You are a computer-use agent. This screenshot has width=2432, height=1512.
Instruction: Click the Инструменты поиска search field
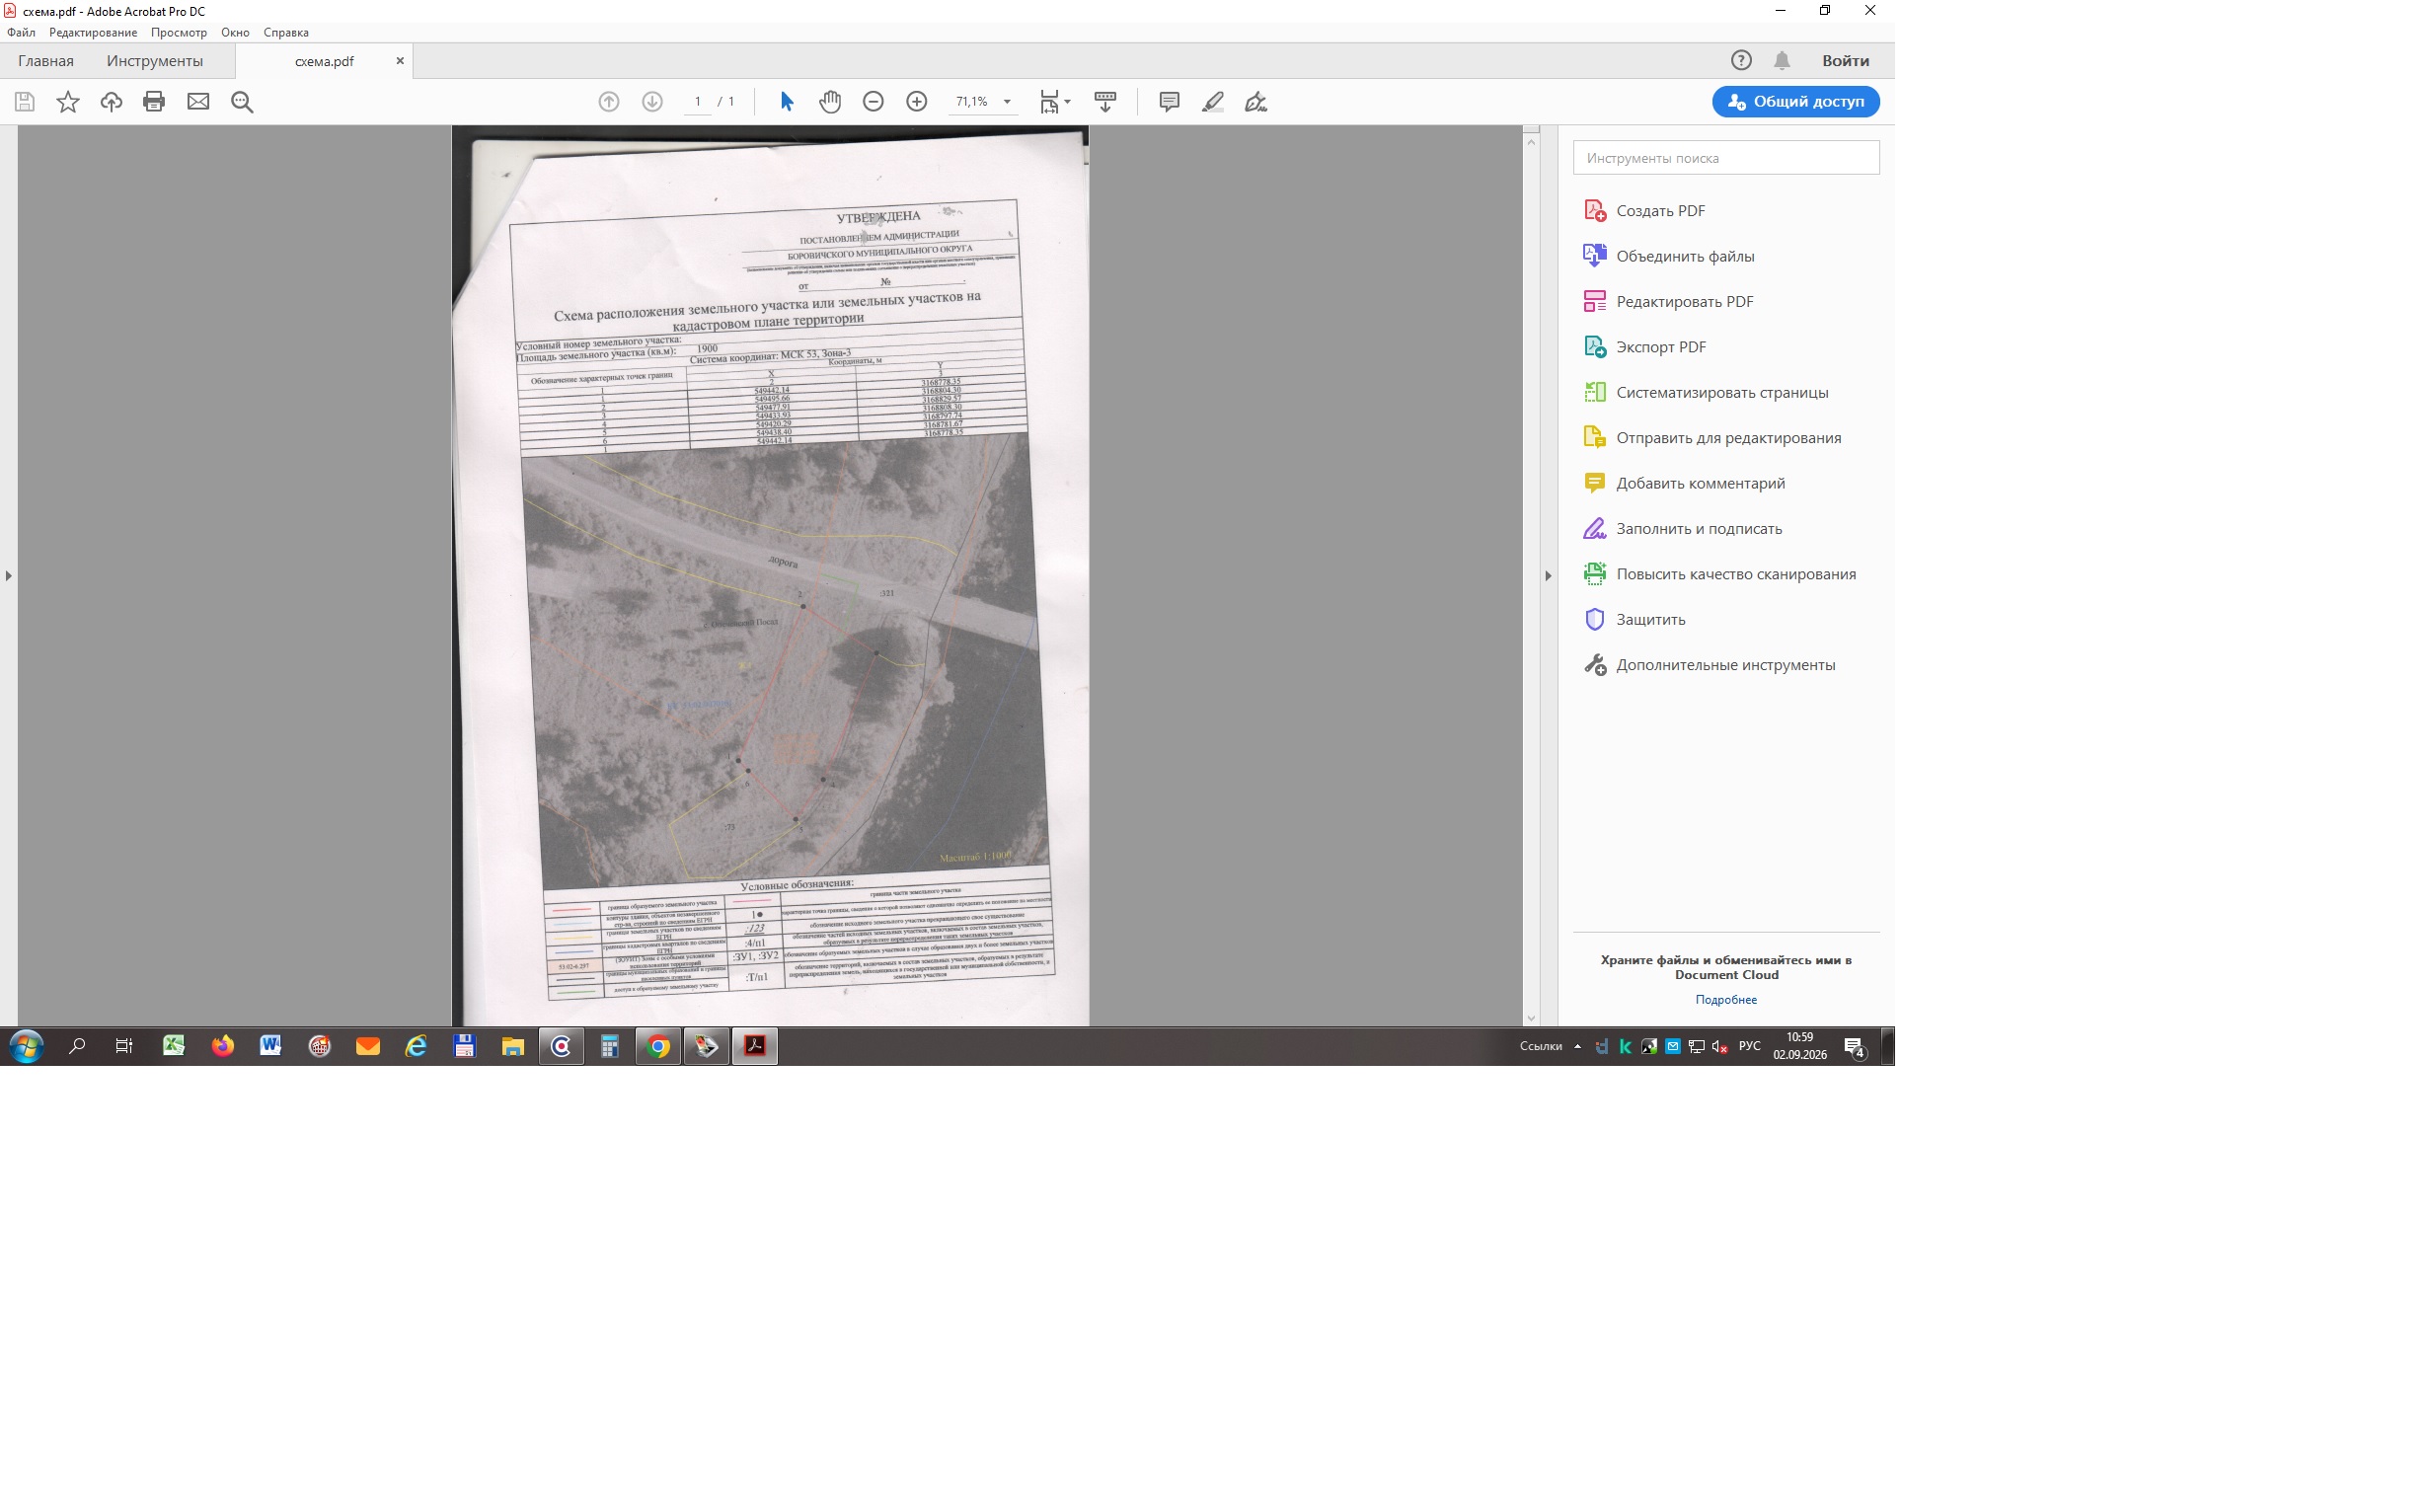click(1726, 158)
